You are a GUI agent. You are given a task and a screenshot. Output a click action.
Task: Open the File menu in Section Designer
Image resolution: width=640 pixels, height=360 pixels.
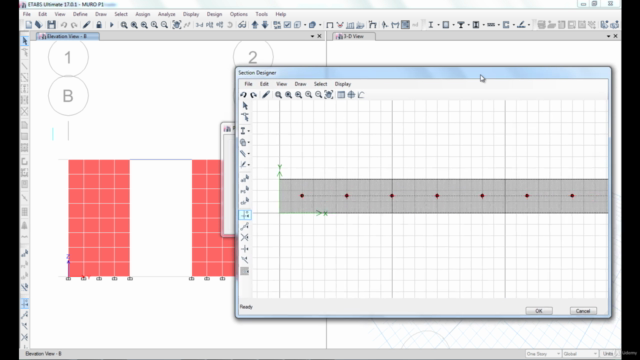click(x=248, y=84)
